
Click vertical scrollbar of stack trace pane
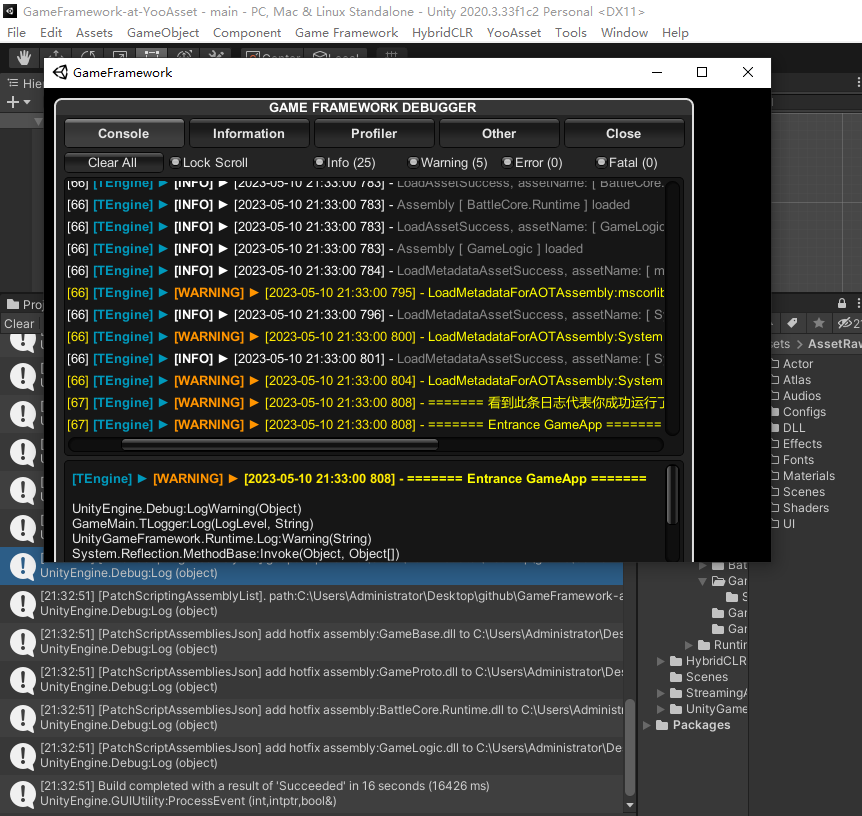click(x=672, y=495)
